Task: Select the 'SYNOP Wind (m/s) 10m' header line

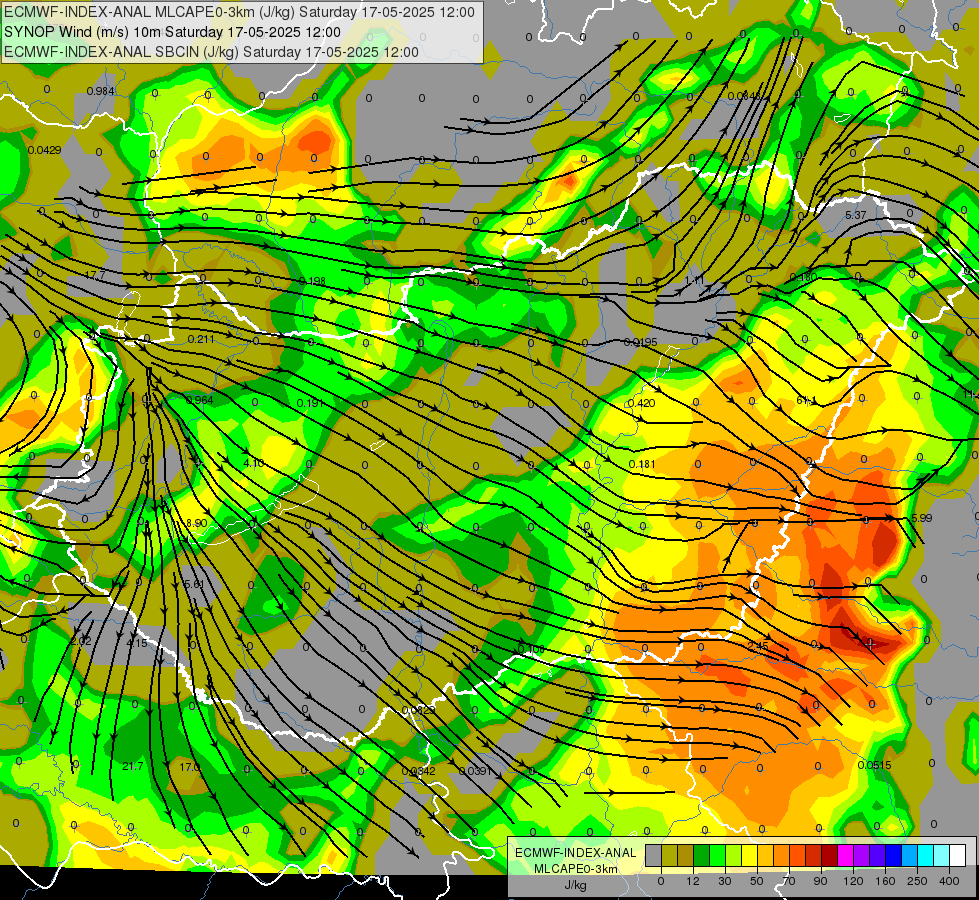Action: [172, 32]
